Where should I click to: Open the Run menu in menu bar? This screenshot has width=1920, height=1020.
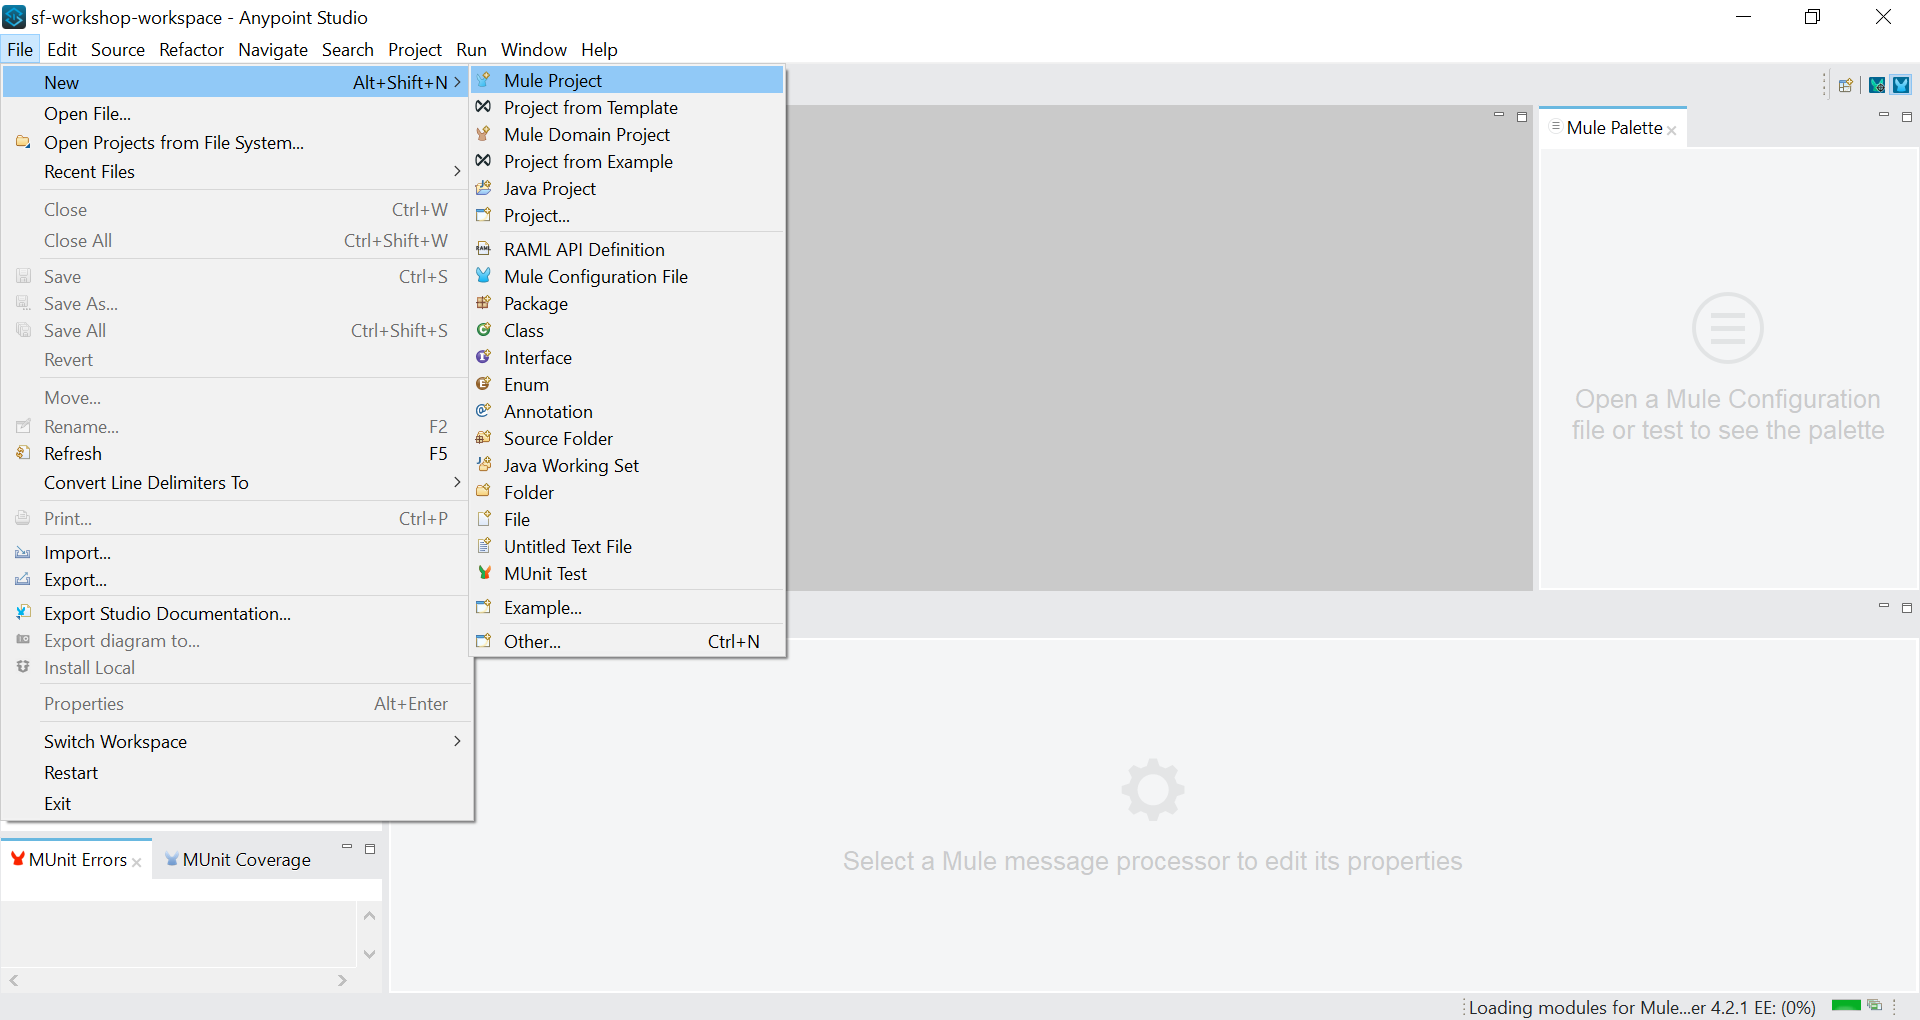coord(471,50)
